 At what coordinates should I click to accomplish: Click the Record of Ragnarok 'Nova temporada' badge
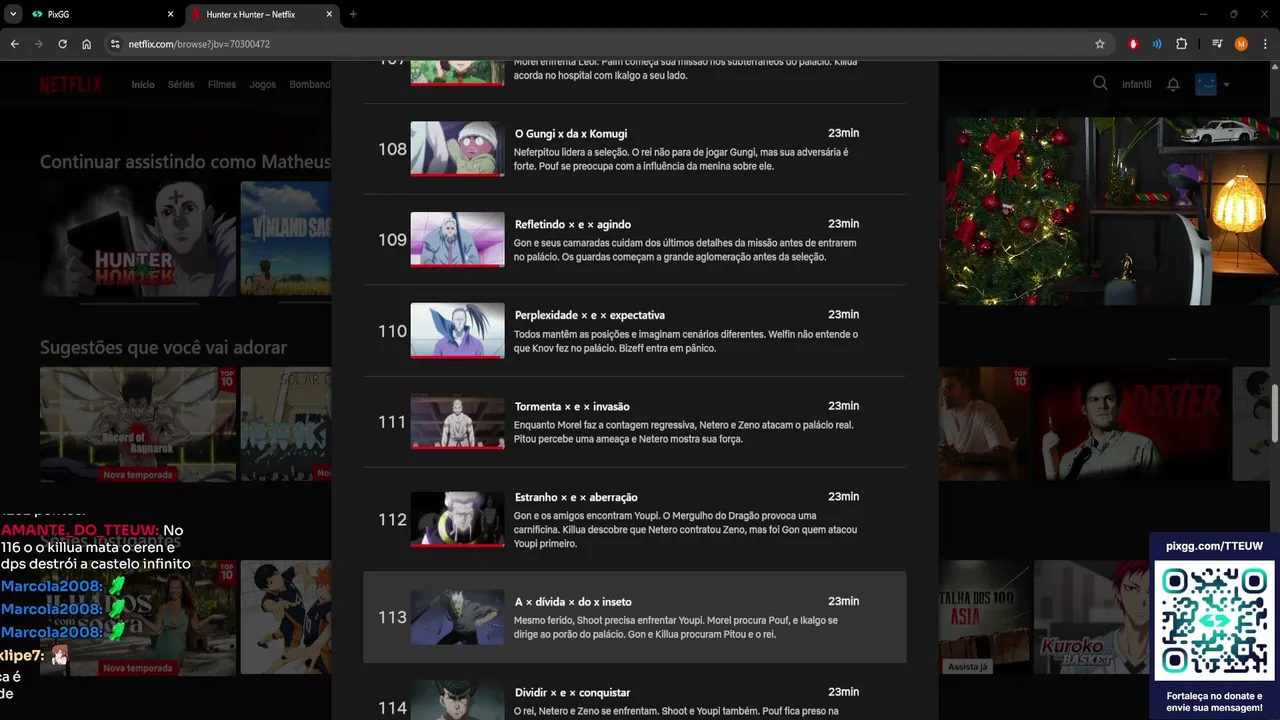click(x=138, y=475)
